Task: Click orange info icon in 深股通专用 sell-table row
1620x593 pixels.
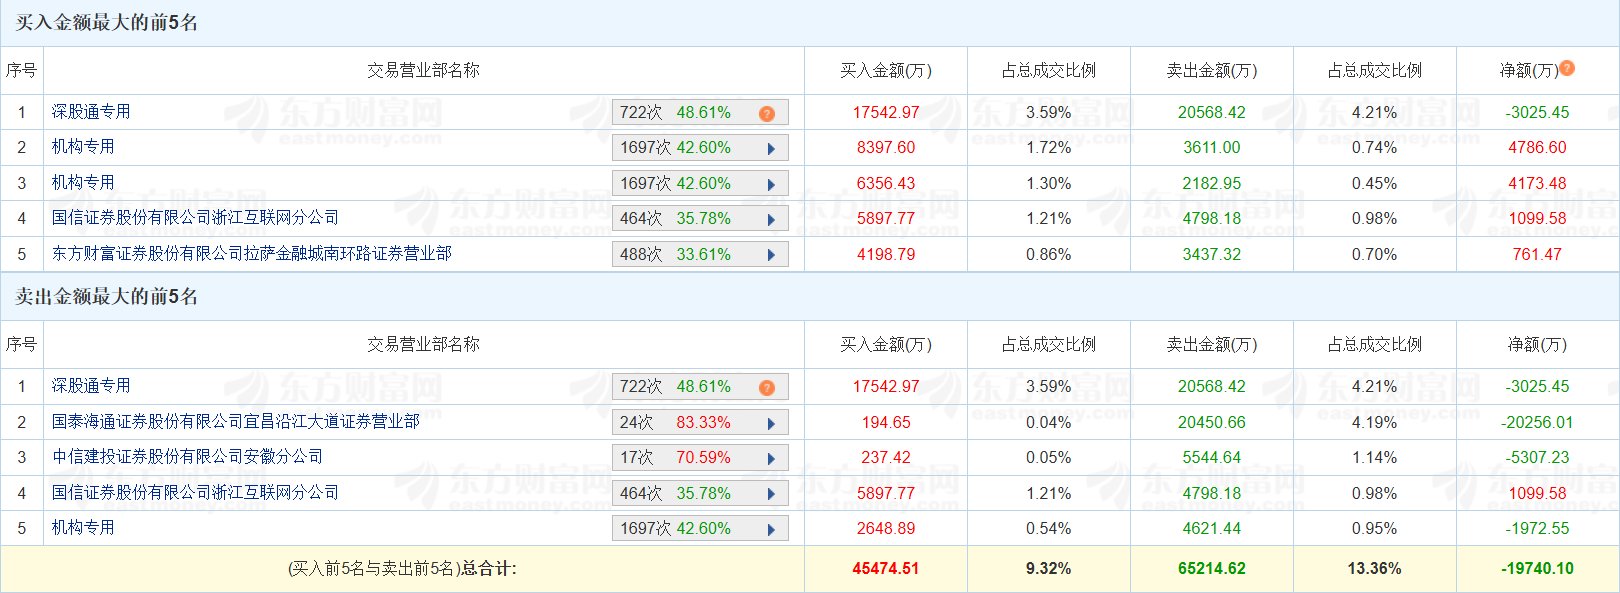Action: pyautogui.click(x=766, y=387)
